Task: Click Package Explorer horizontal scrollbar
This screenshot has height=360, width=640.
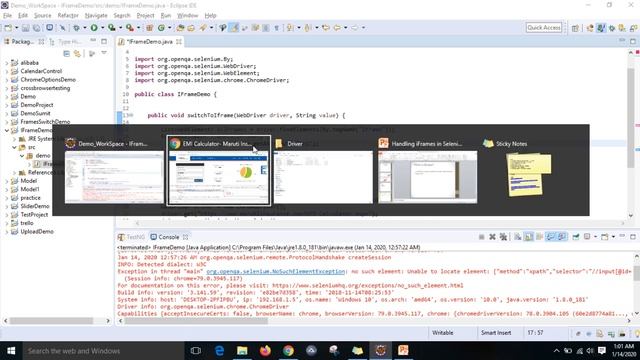Action: (51, 321)
